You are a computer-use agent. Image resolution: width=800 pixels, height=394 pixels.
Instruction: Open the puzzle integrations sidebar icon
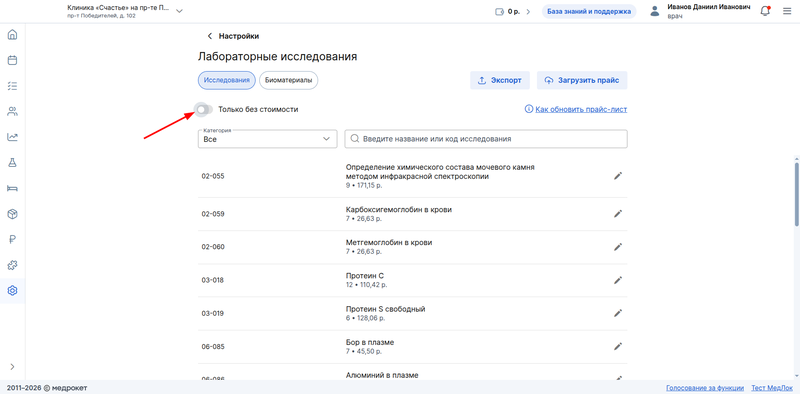pyautogui.click(x=12, y=265)
